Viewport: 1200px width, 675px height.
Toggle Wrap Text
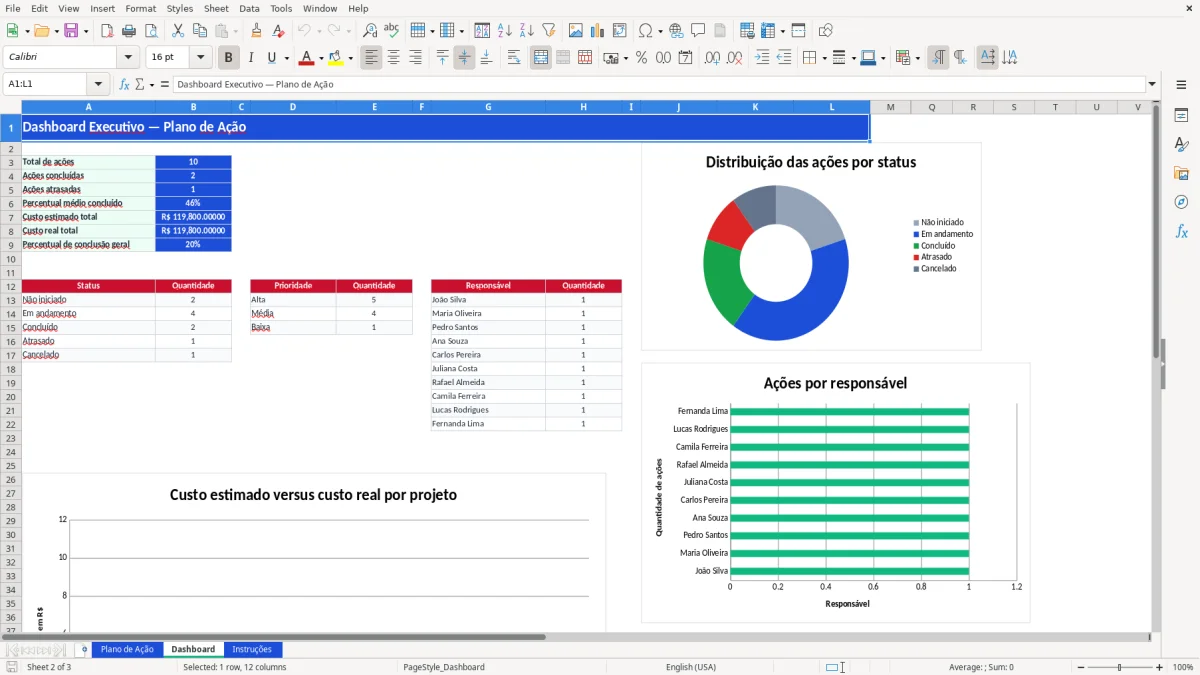(514, 58)
